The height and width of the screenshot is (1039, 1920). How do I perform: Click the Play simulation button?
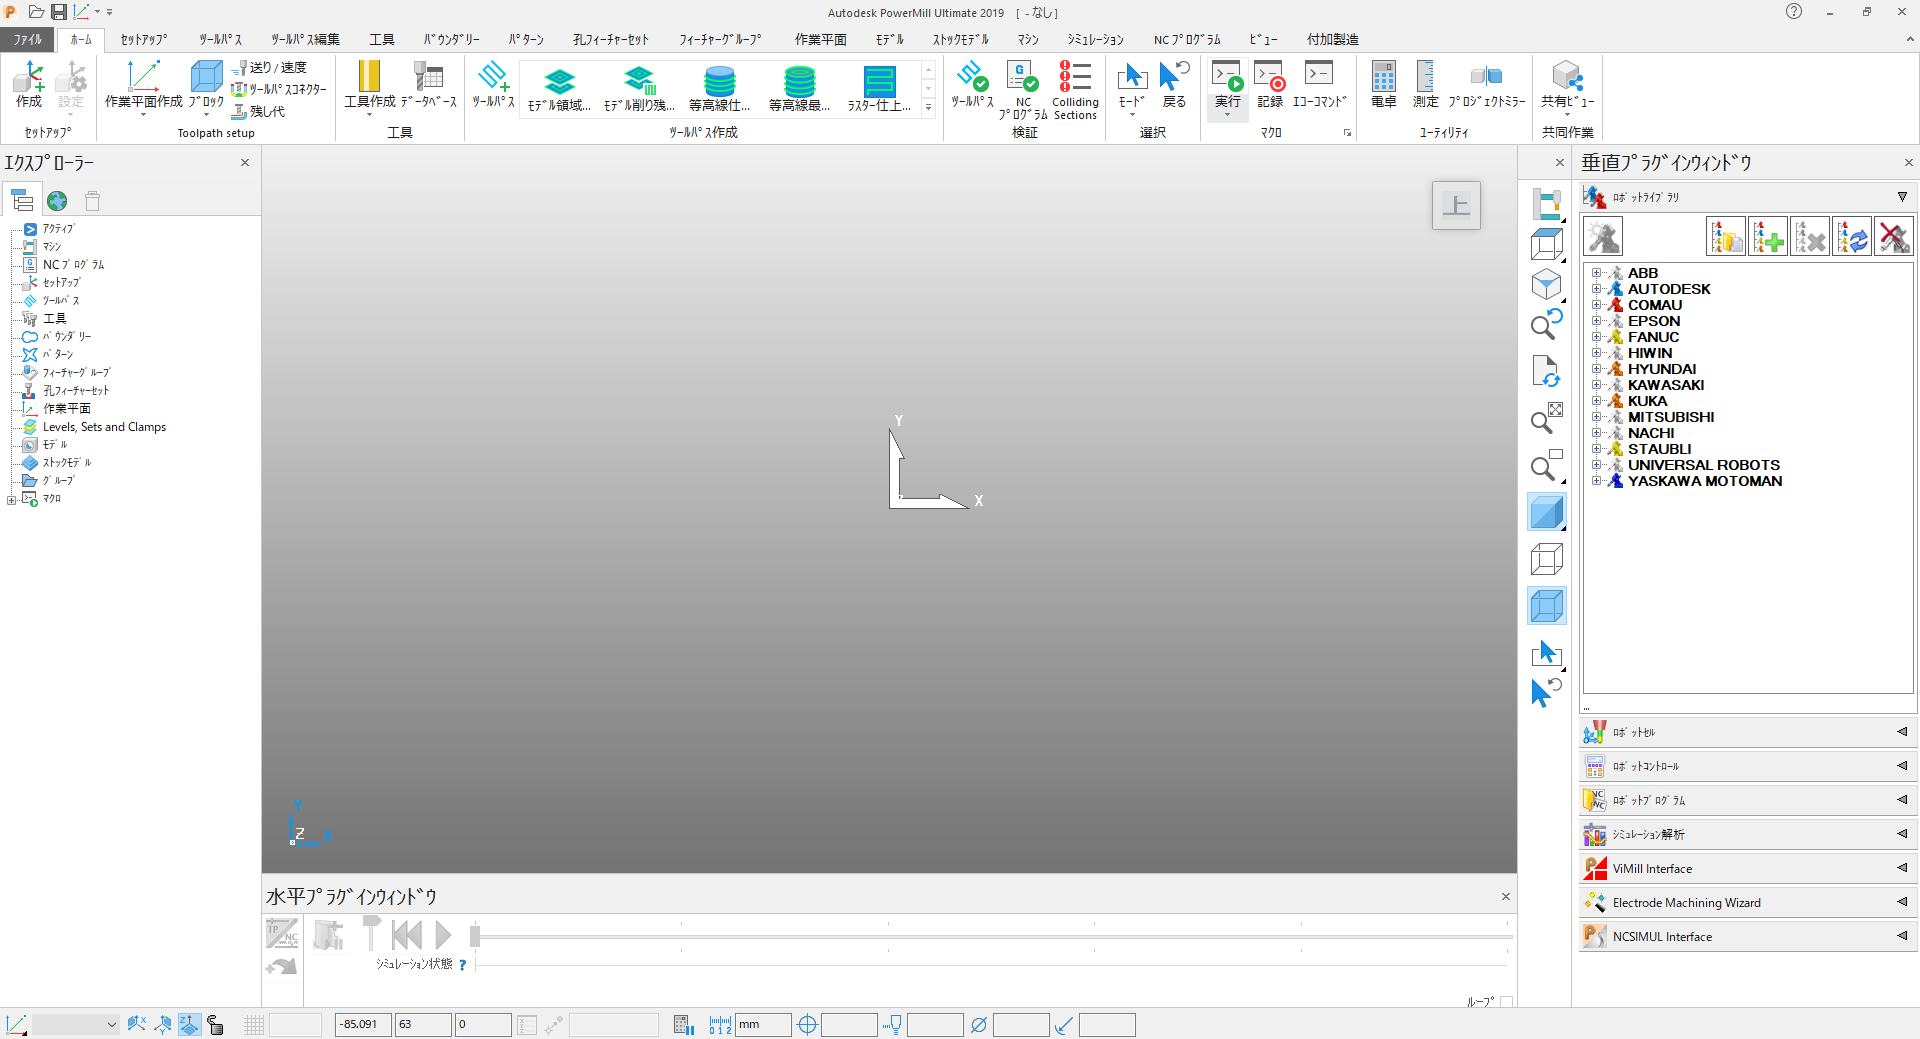coord(443,935)
